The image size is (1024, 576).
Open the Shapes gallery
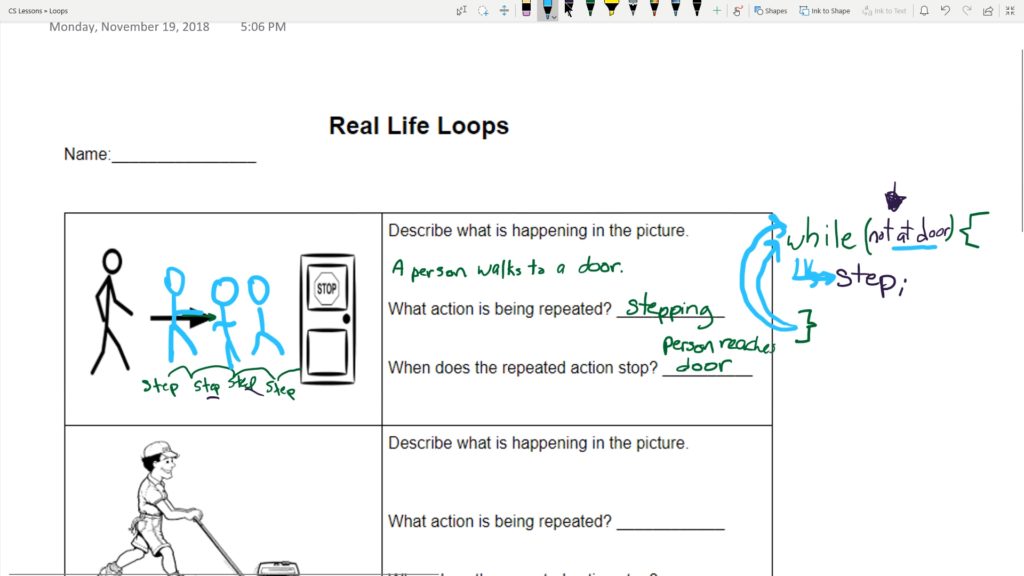point(768,10)
